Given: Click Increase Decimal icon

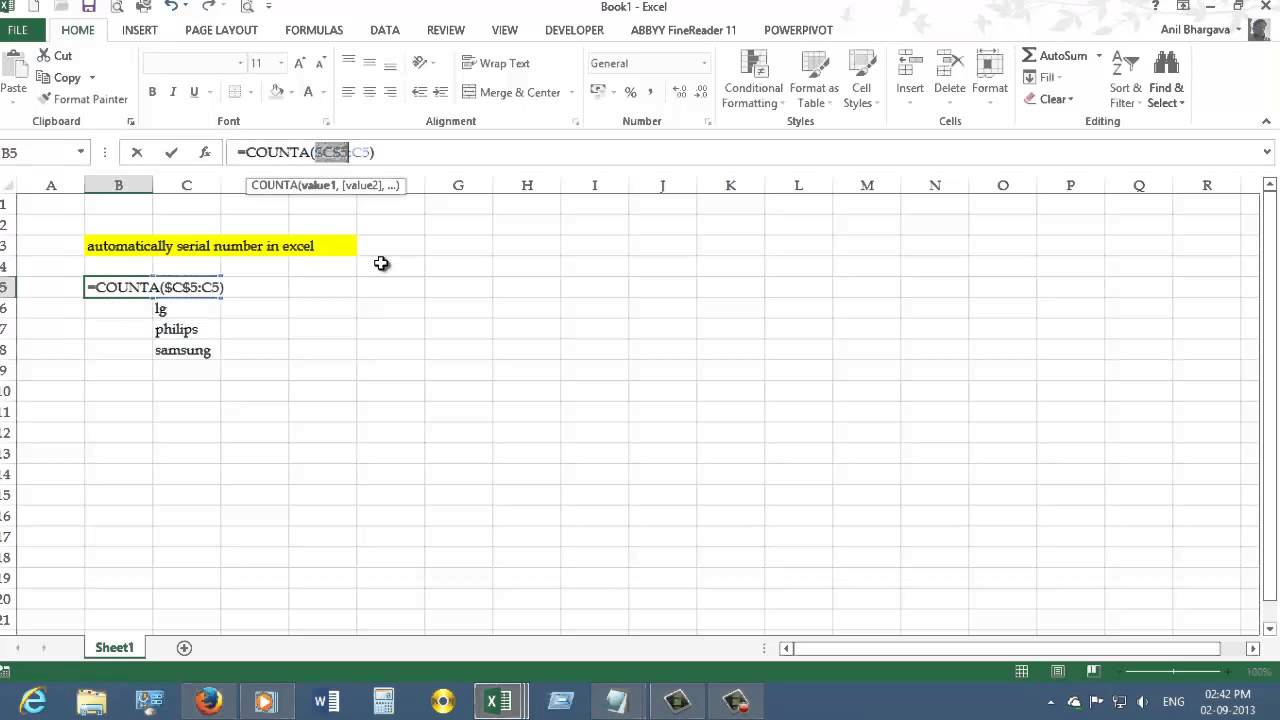Looking at the screenshot, I should [x=680, y=92].
